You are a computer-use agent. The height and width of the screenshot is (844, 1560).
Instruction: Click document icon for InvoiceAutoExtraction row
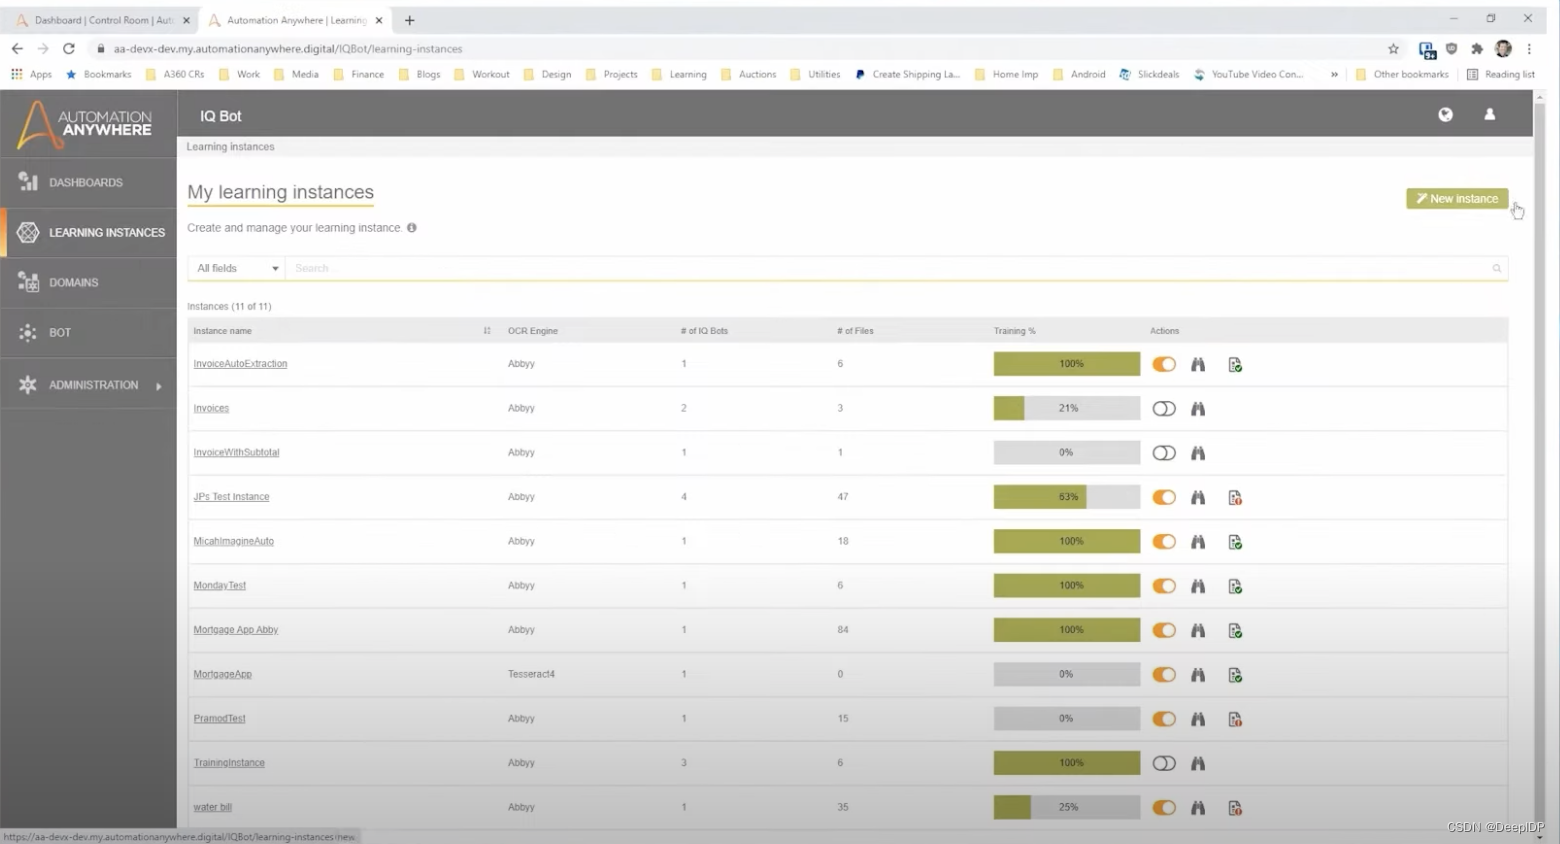click(x=1235, y=365)
